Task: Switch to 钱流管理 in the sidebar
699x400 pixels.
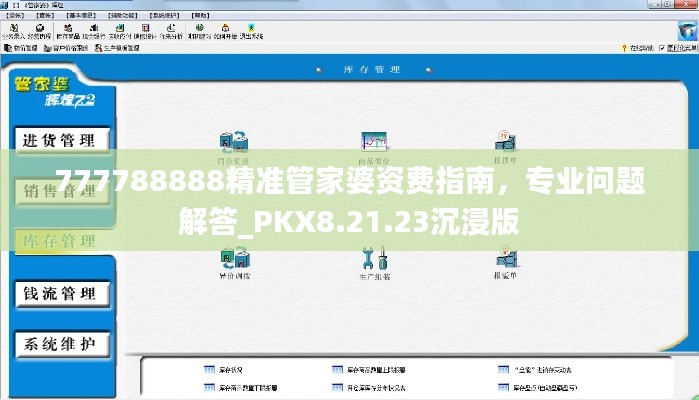Action: pyautogui.click(x=62, y=294)
